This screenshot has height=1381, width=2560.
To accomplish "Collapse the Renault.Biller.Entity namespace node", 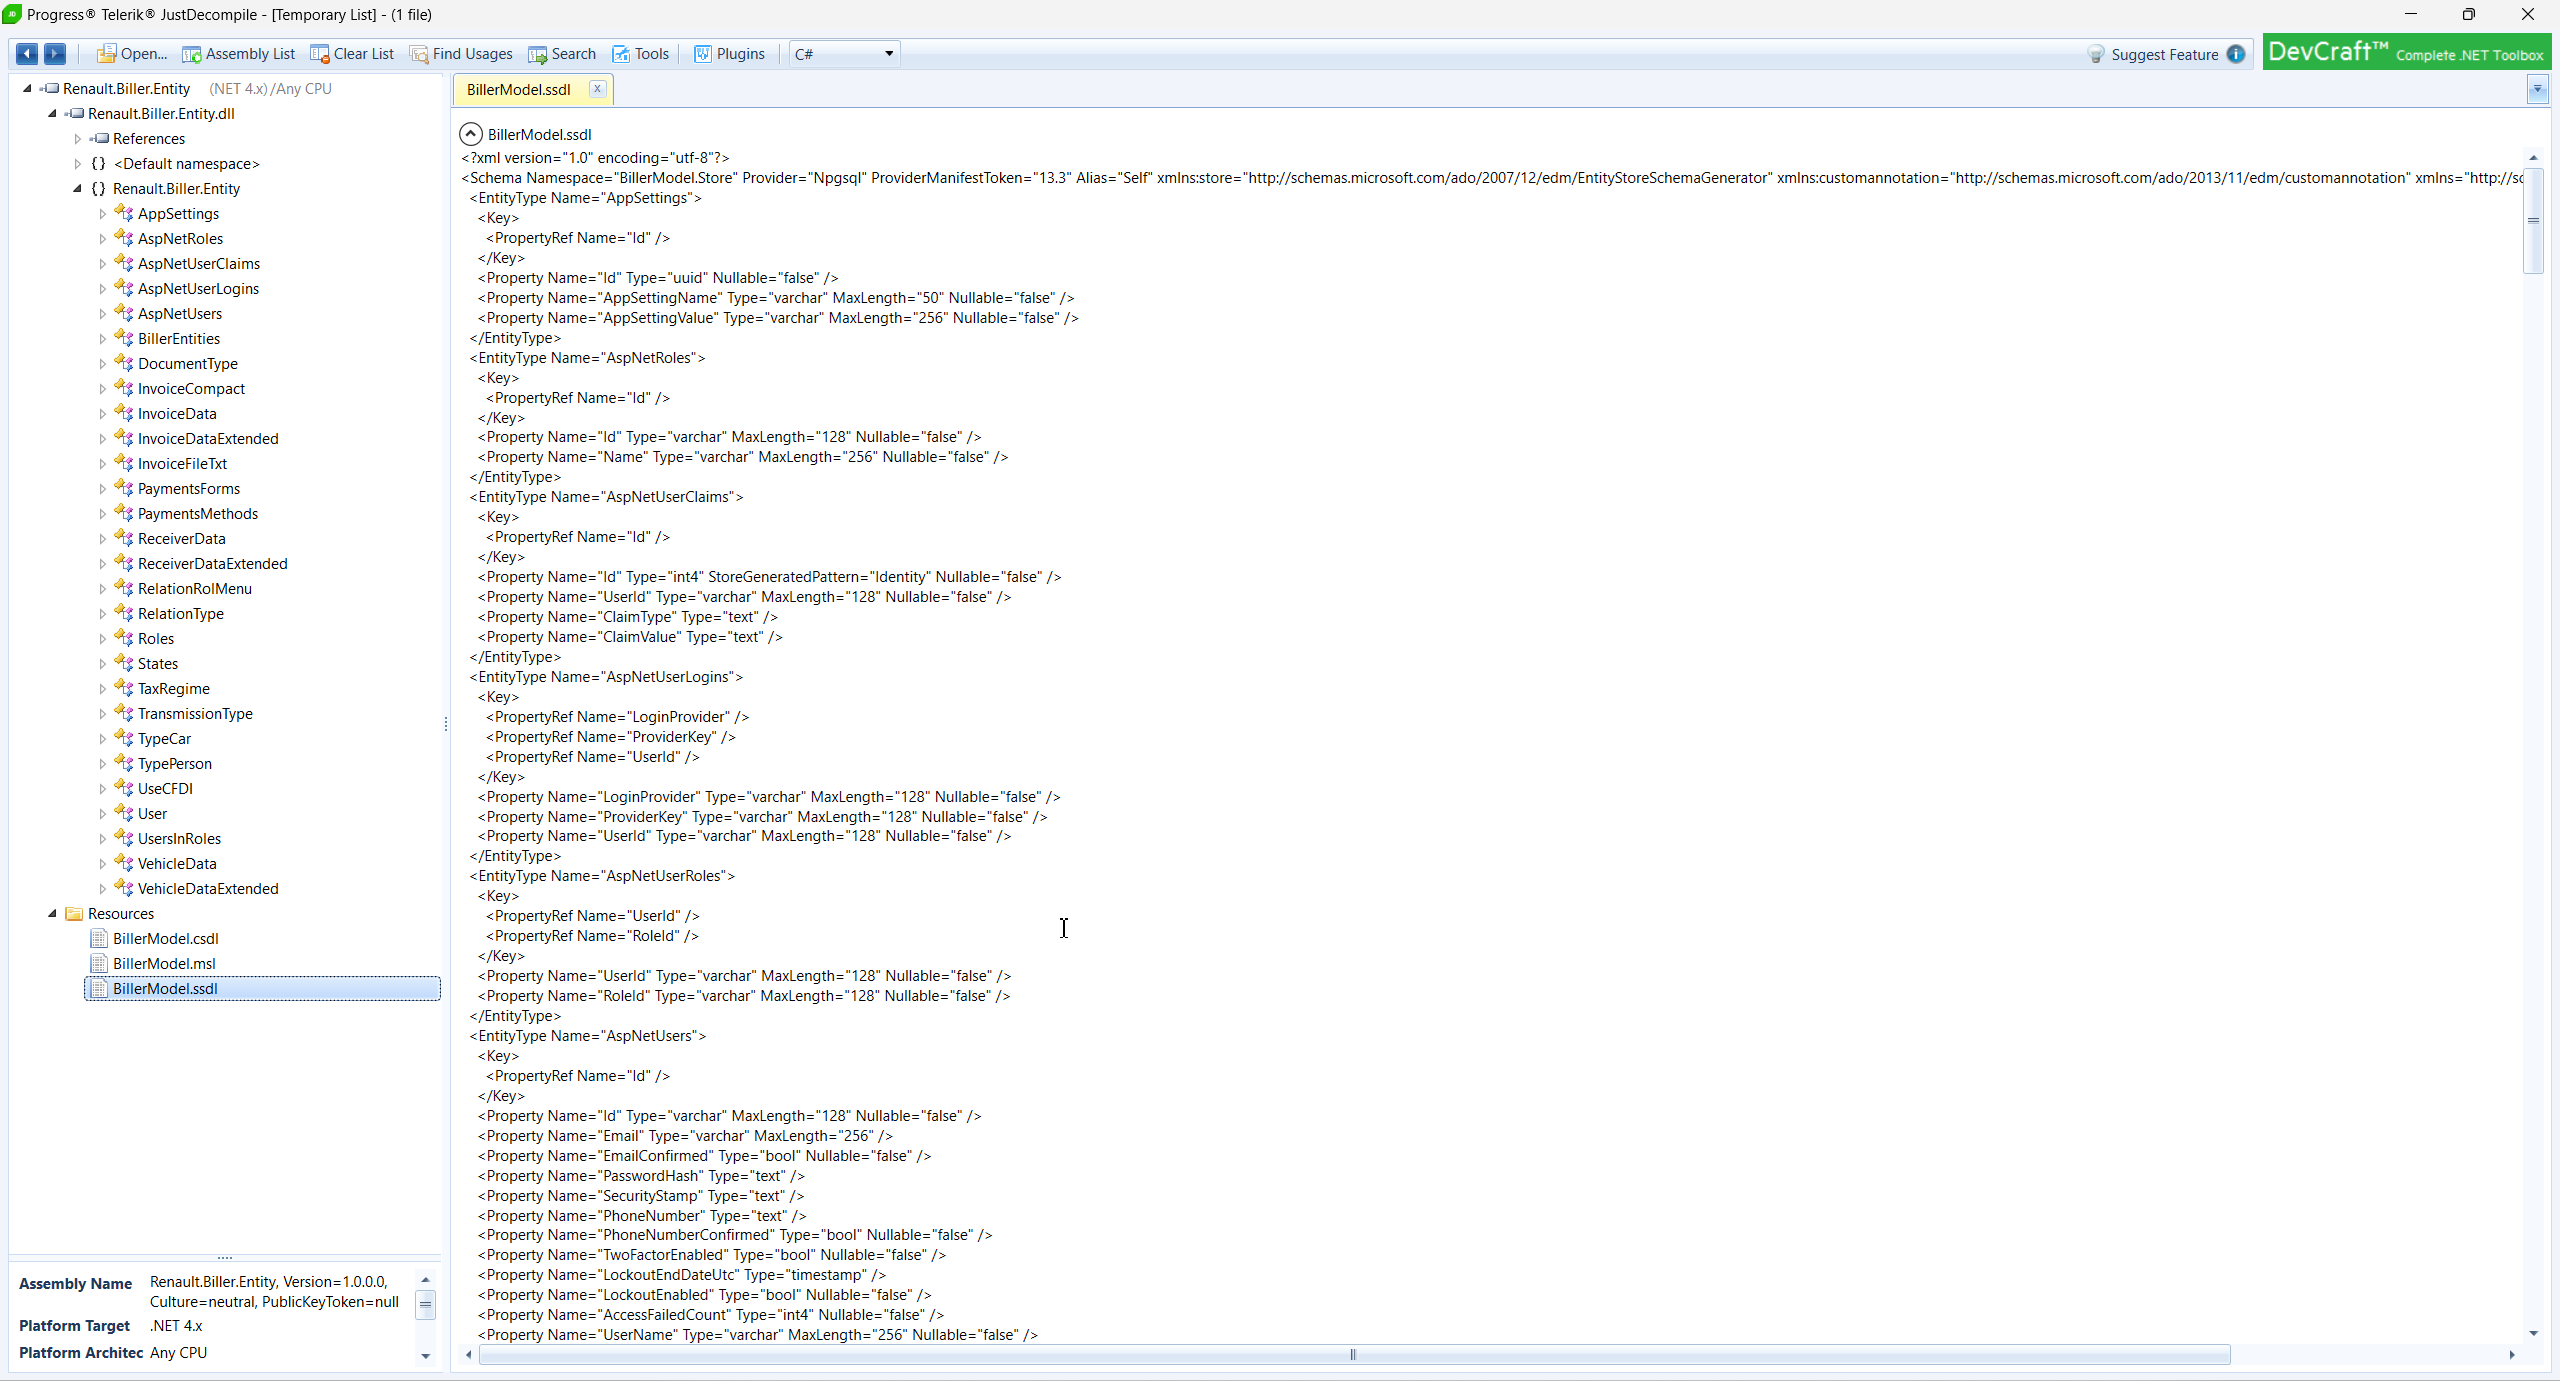I will click(77, 188).
